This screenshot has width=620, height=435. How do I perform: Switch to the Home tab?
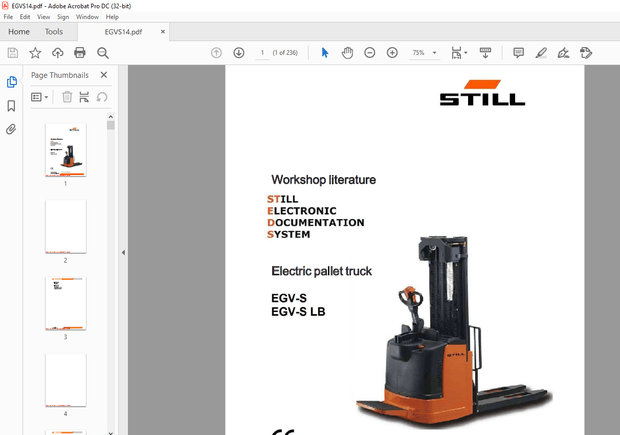point(19,32)
